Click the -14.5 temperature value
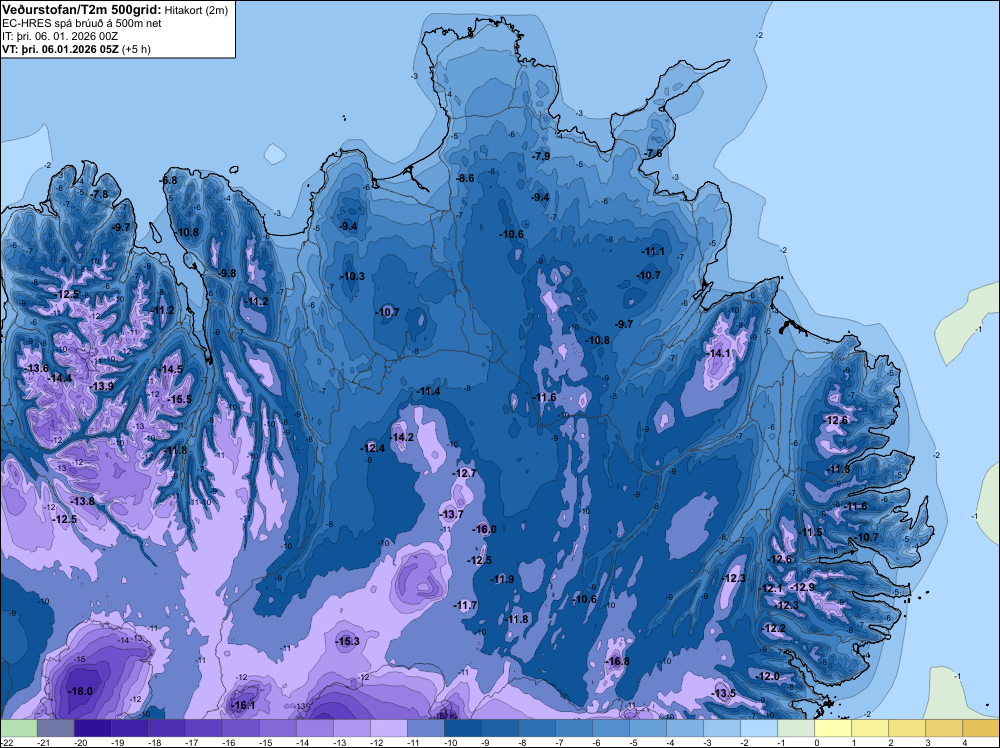 click(170, 369)
